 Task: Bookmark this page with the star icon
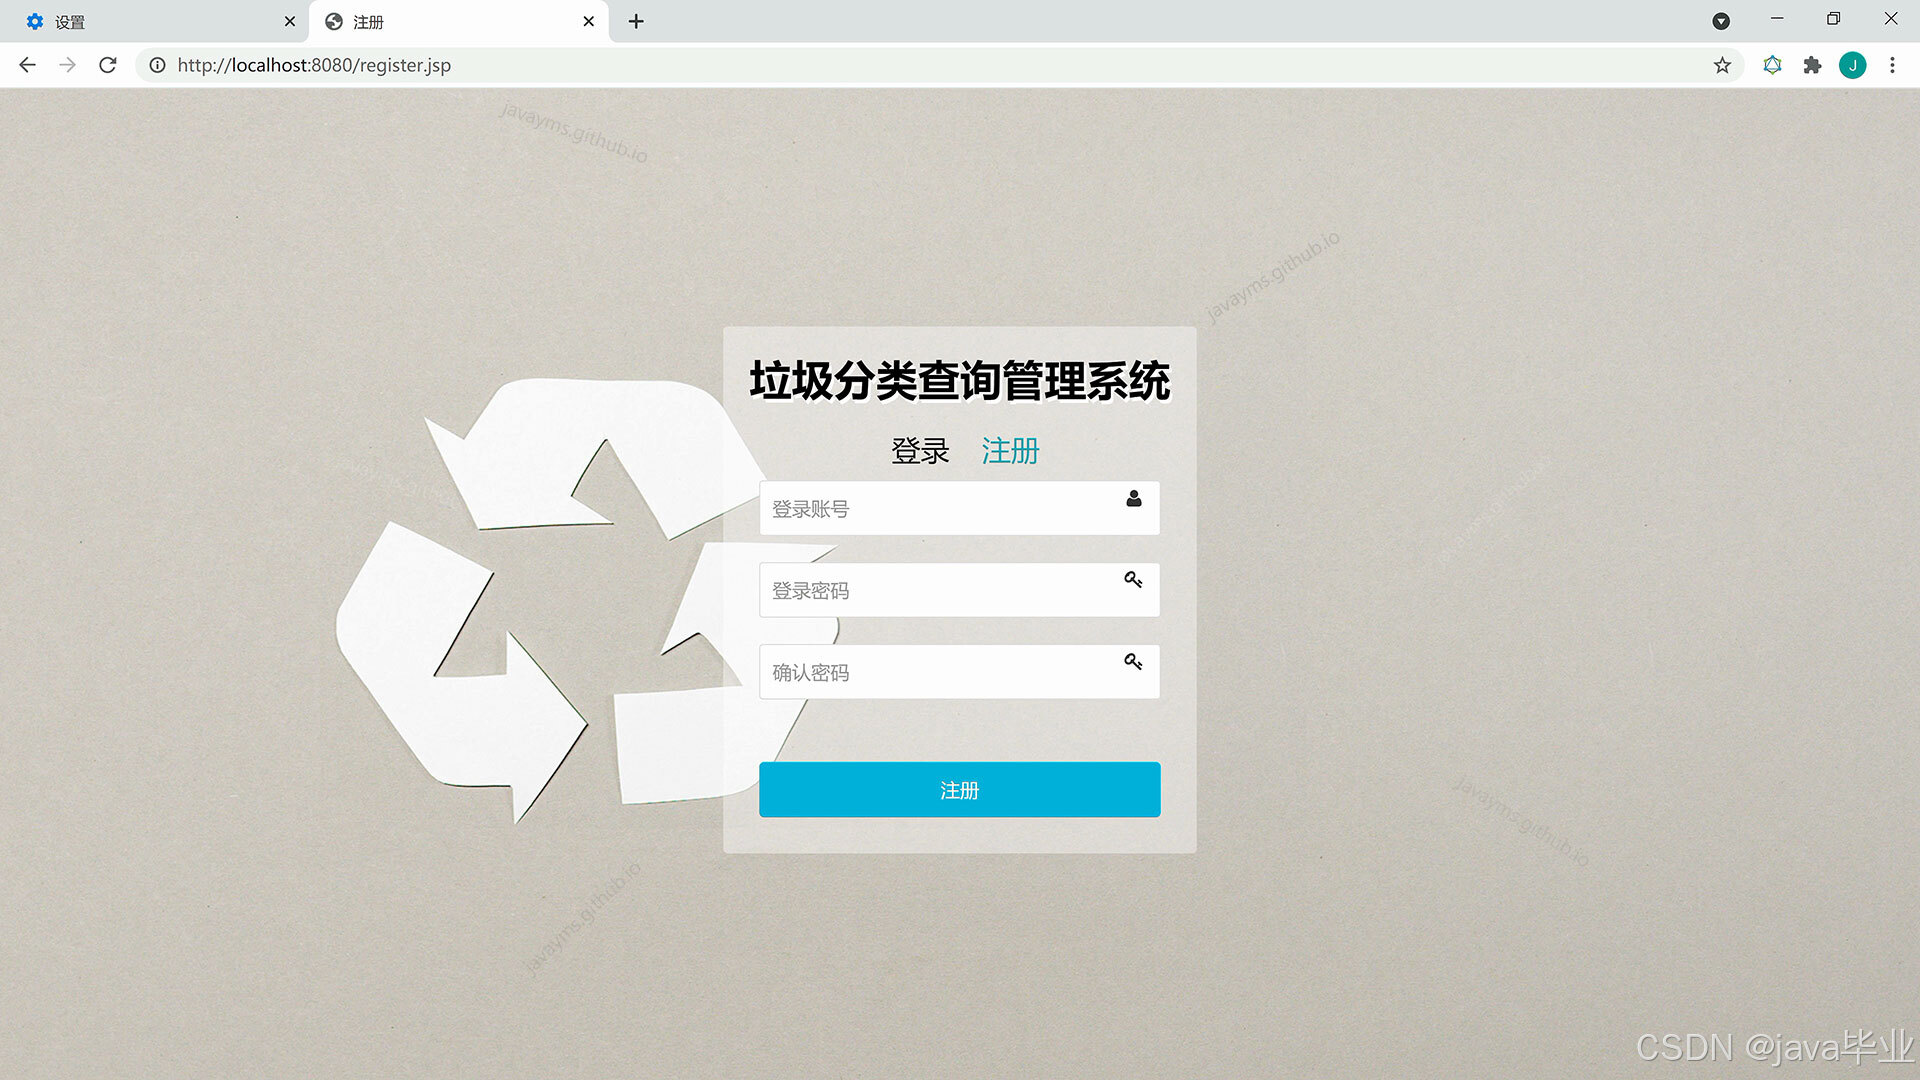(1722, 65)
